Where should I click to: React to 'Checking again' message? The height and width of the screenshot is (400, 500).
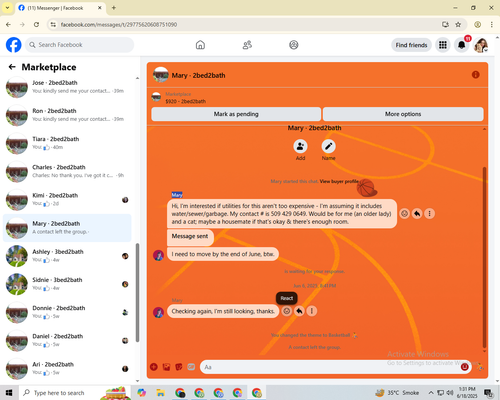(286, 311)
